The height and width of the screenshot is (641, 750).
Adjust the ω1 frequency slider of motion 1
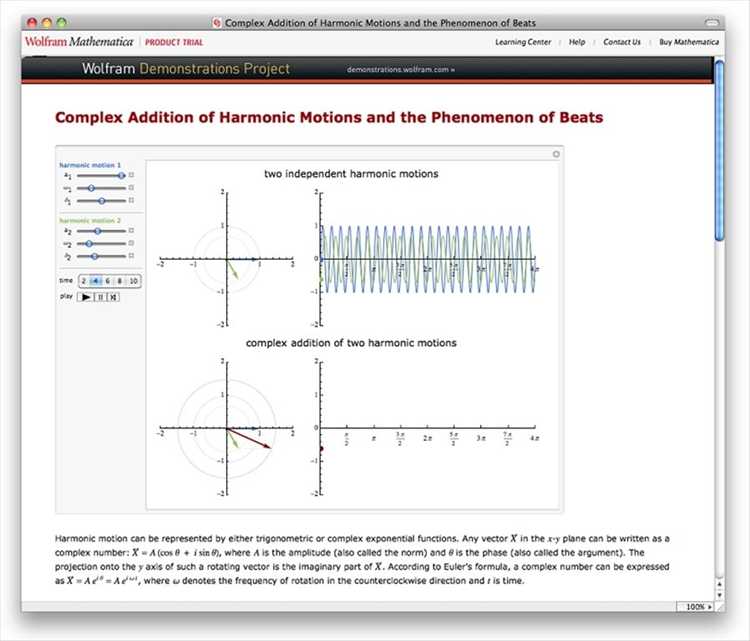point(101,188)
